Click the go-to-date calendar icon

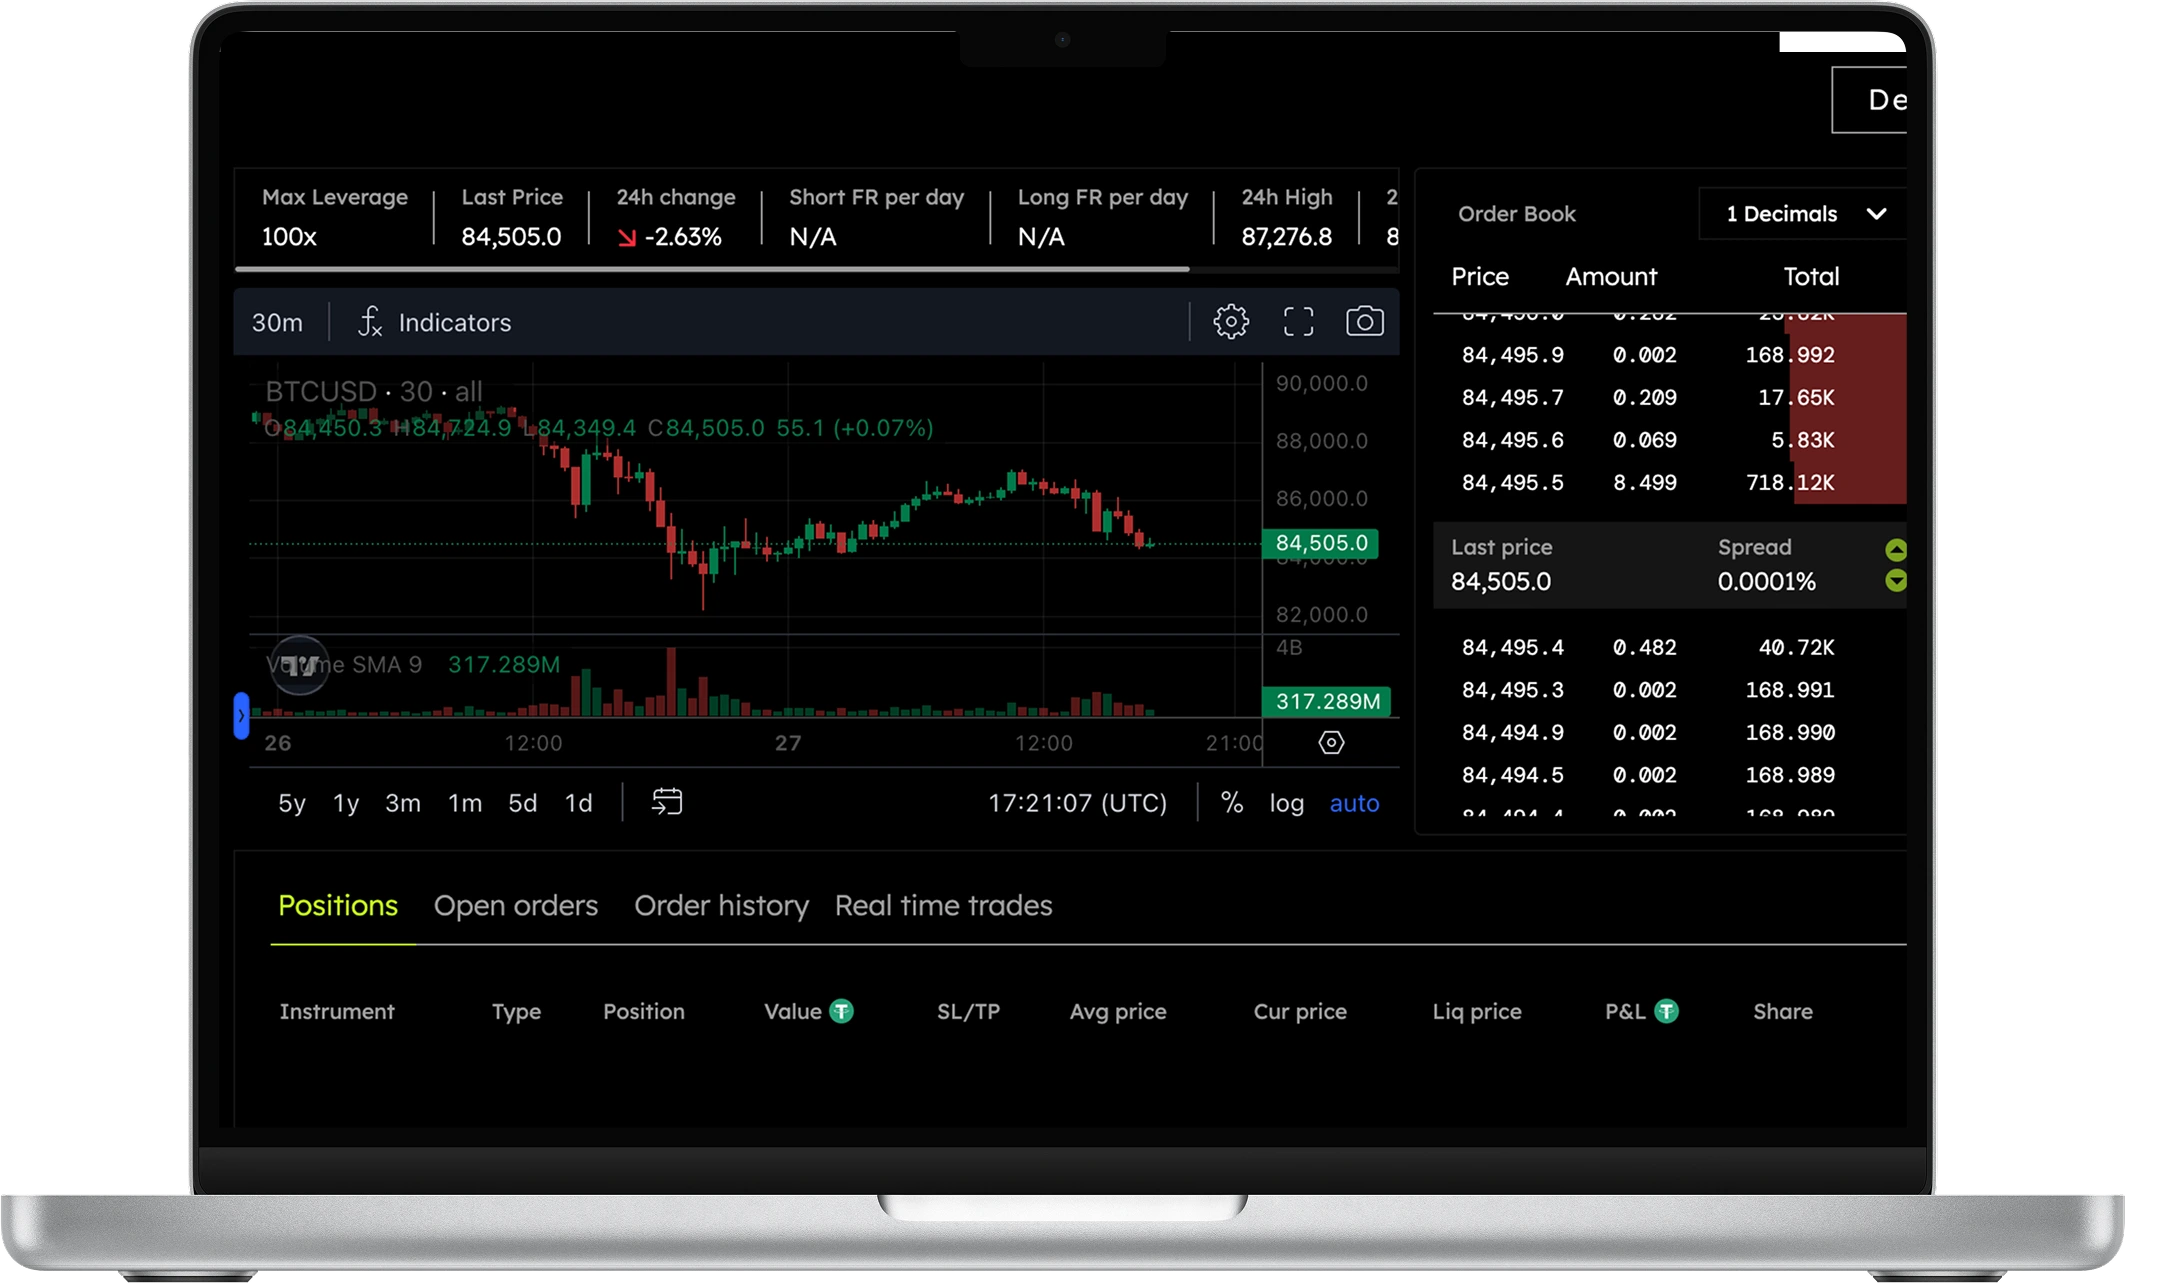(x=667, y=802)
